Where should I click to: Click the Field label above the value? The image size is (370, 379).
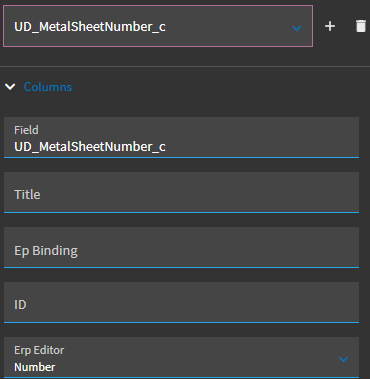click(x=26, y=130)
